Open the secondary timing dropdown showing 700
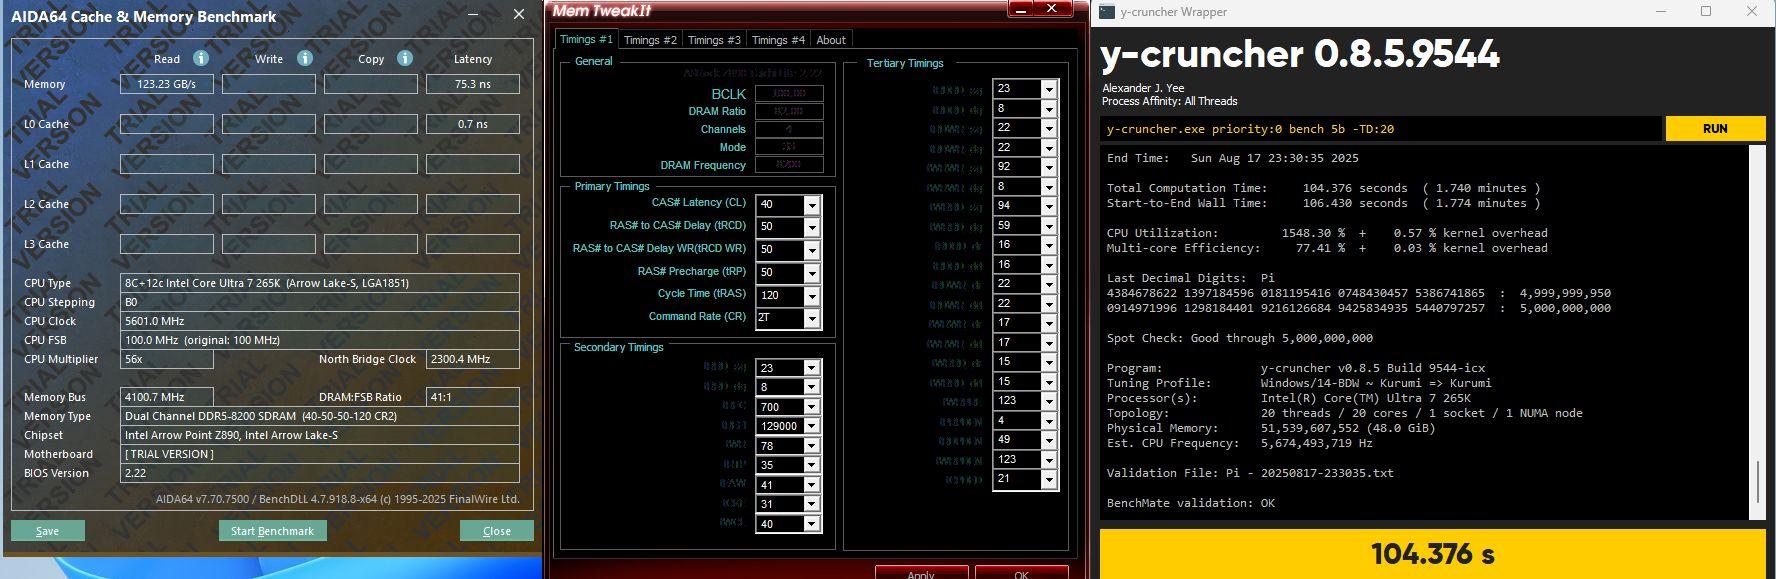1776x579 pixels. coord(812,407)
